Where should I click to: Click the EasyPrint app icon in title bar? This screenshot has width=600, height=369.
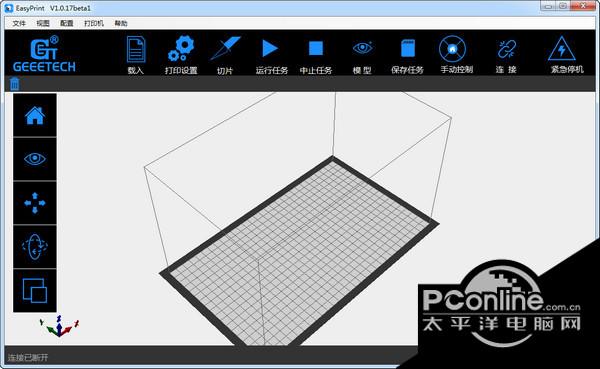tap(8, 8)
